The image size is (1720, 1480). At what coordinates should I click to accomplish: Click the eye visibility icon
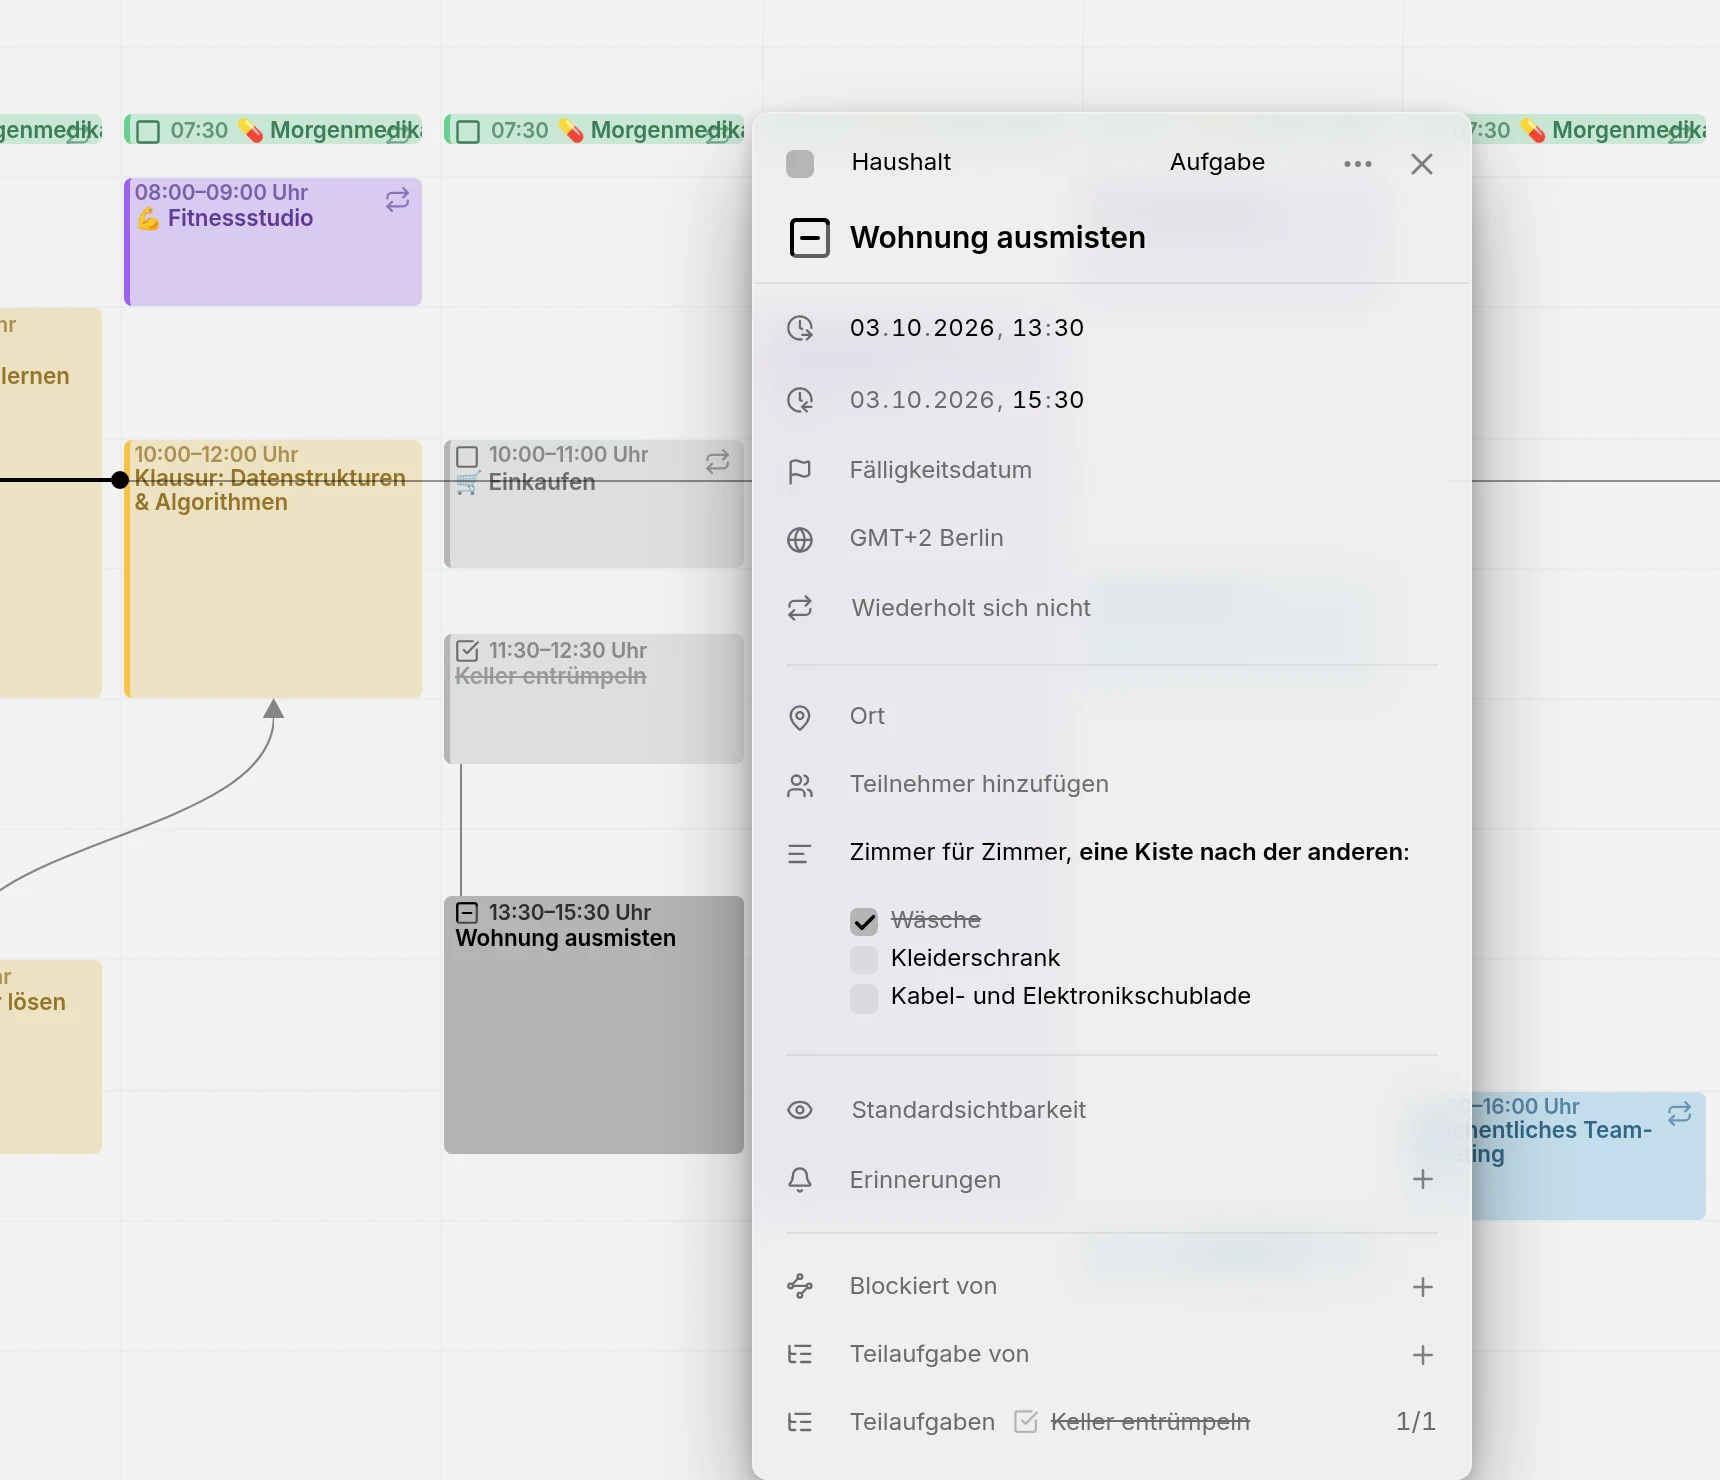pos(800,1110)
